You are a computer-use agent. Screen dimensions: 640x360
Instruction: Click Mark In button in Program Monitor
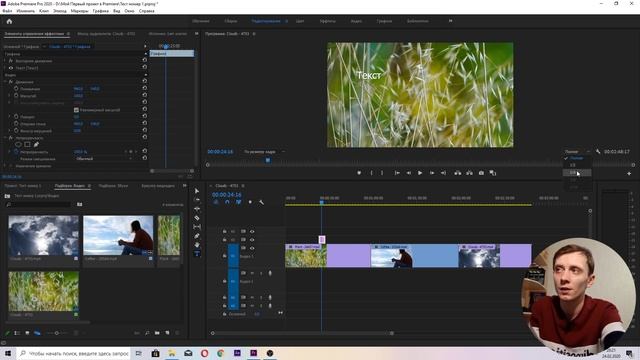click(x=371, y=173)
